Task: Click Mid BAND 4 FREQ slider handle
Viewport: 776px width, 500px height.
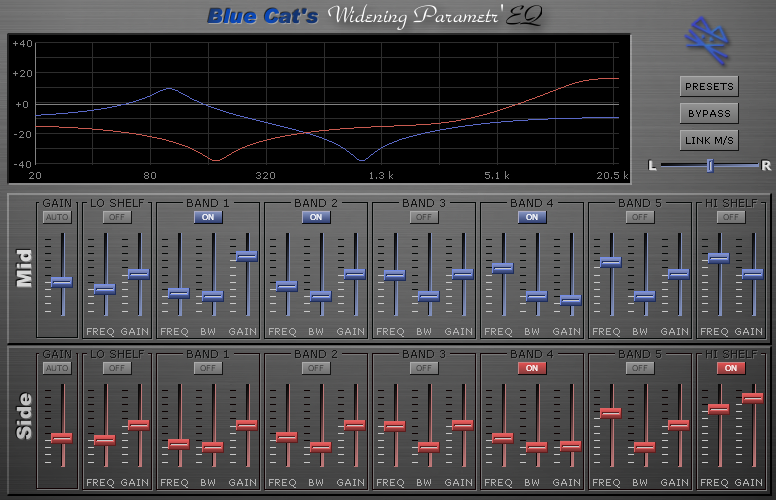Action: click(x=503, y=268)
